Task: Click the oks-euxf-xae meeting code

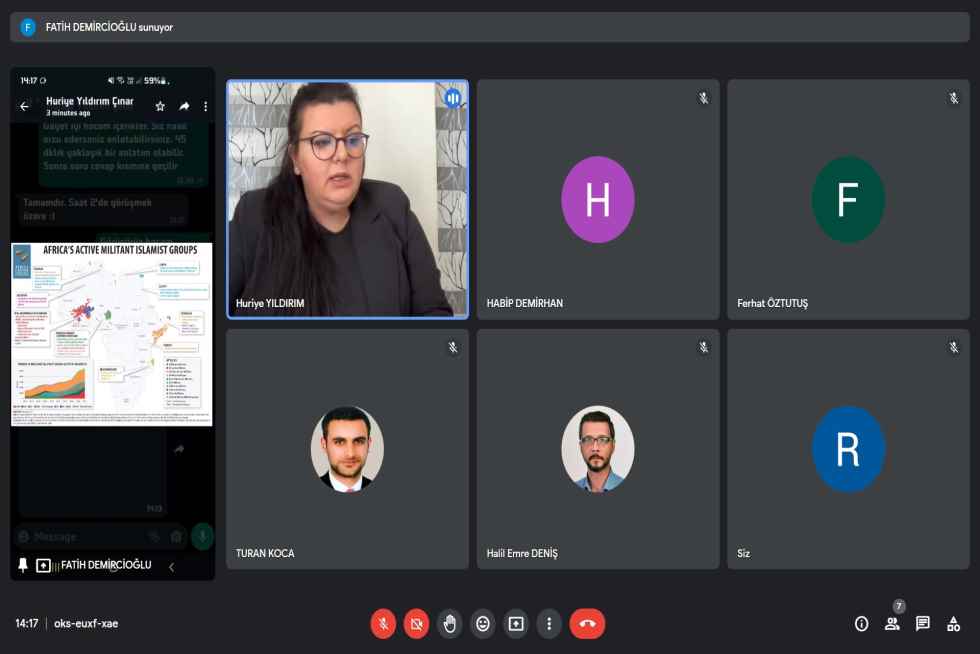Action: pos(86,624)
